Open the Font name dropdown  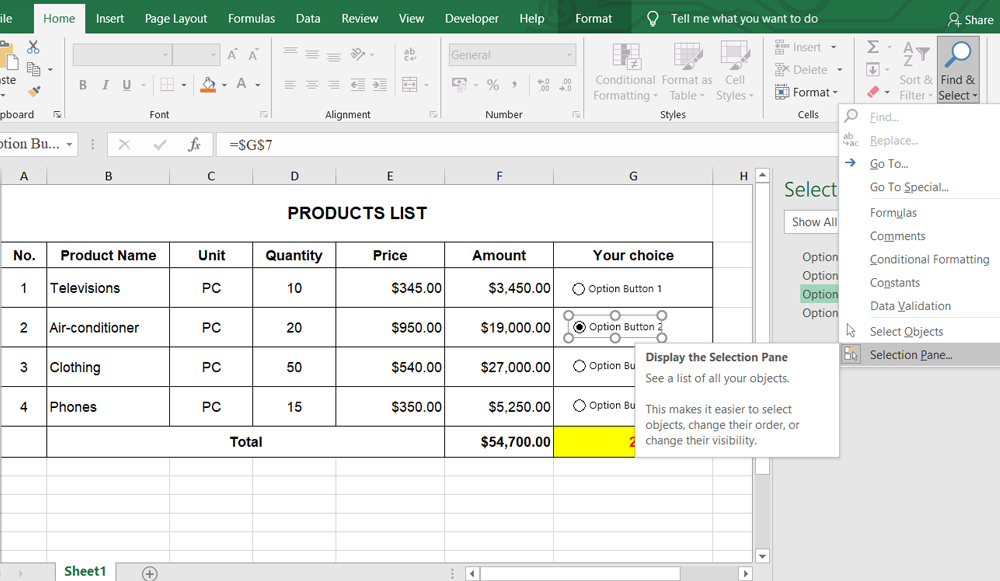[165, 55]
